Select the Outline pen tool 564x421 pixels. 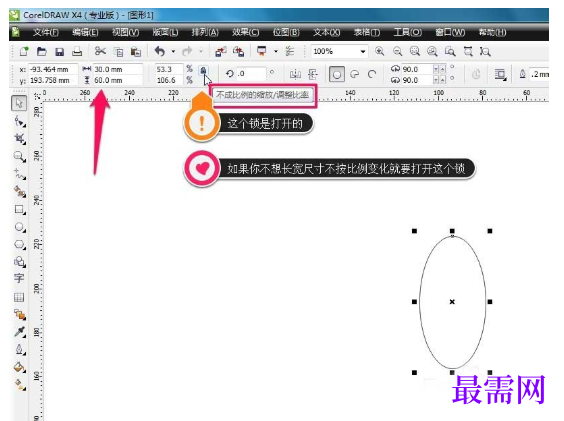click(x=19, y=349)
